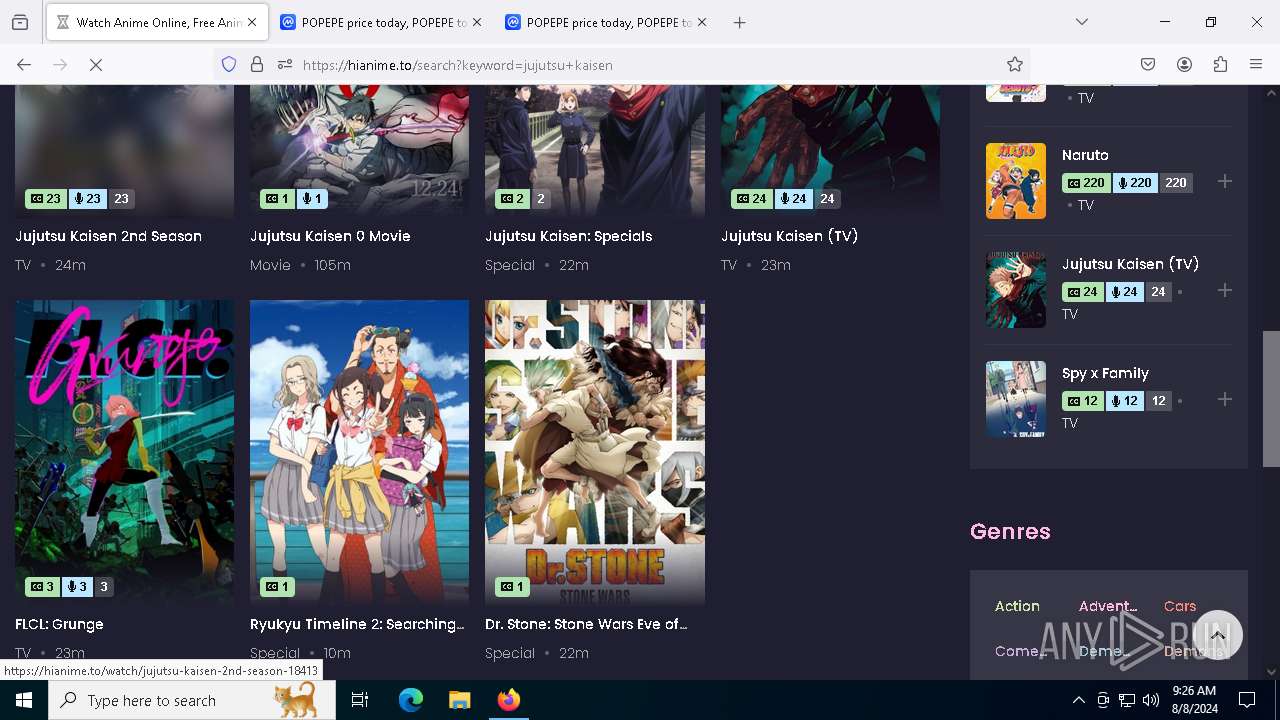This screenshot has height=720, width=1280.
Task: Add Naruto to watch list
Action: point(1225,182)
